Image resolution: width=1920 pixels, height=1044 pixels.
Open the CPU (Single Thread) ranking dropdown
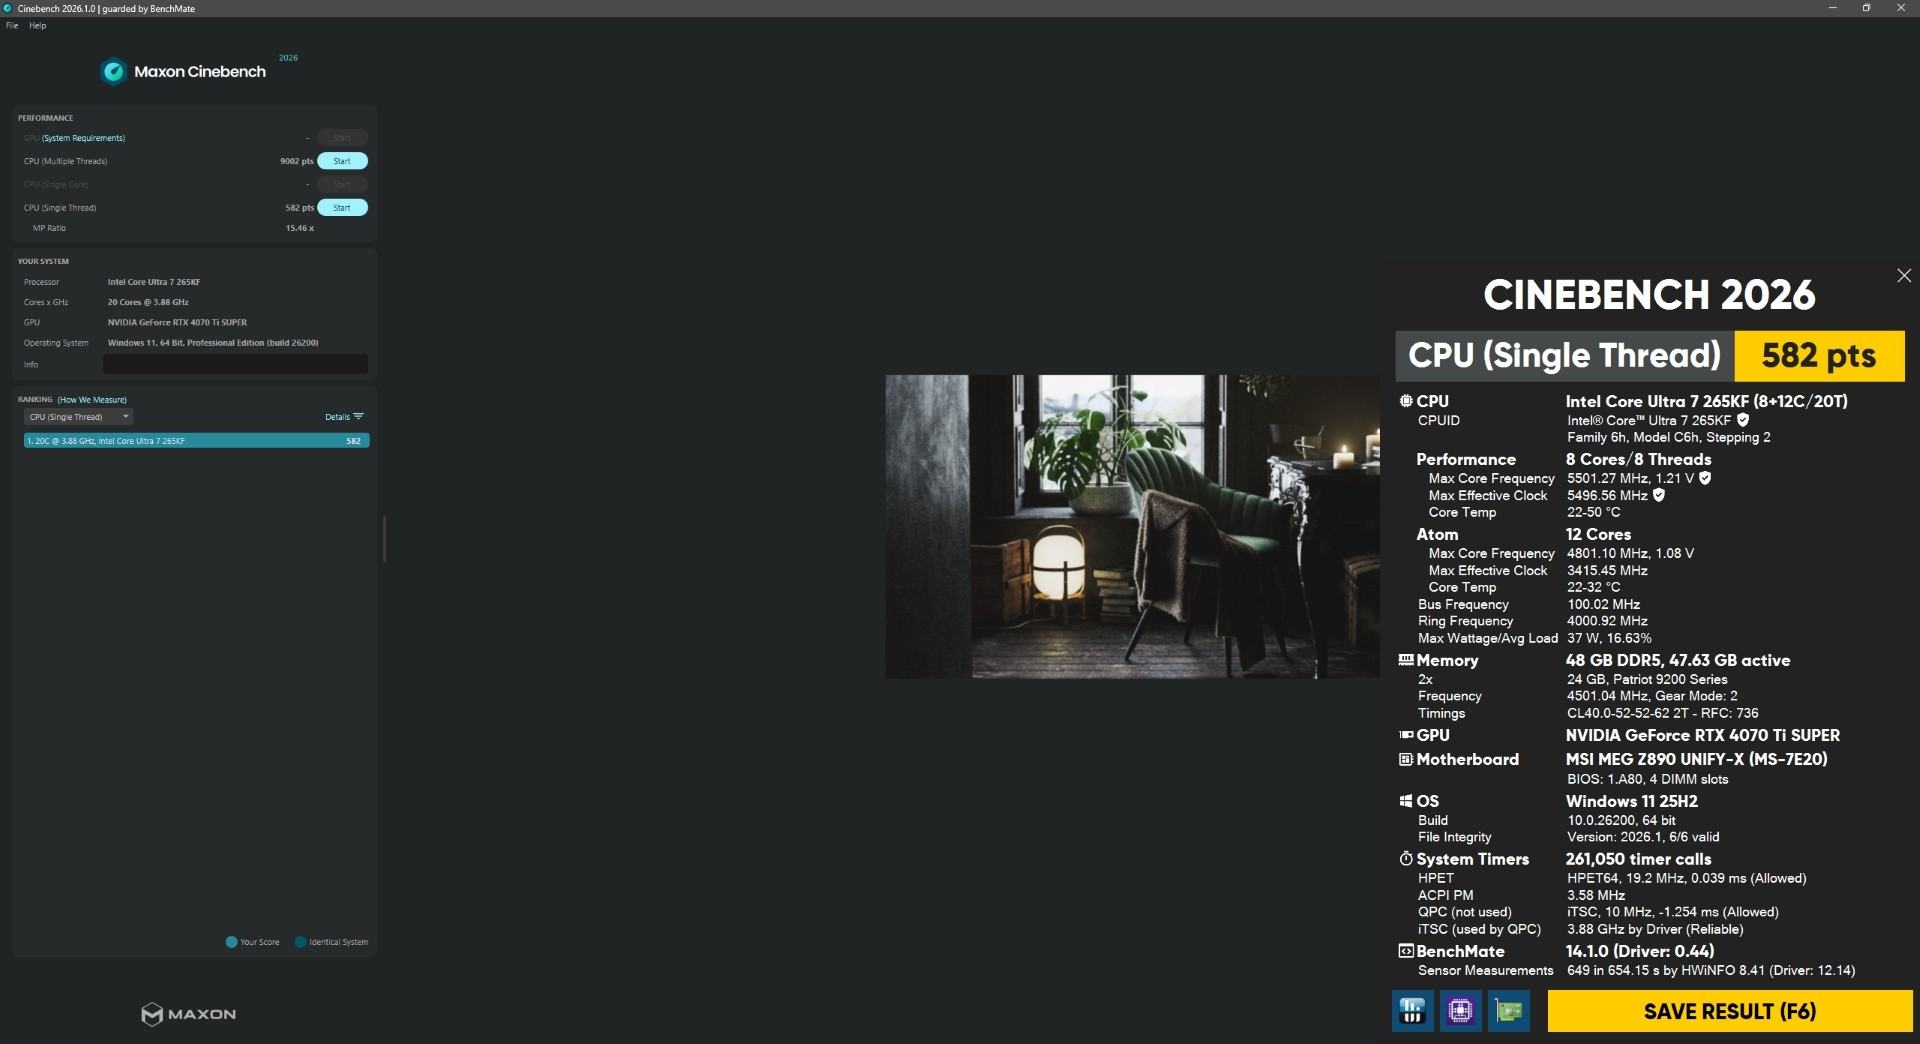(x=78, y=417)
